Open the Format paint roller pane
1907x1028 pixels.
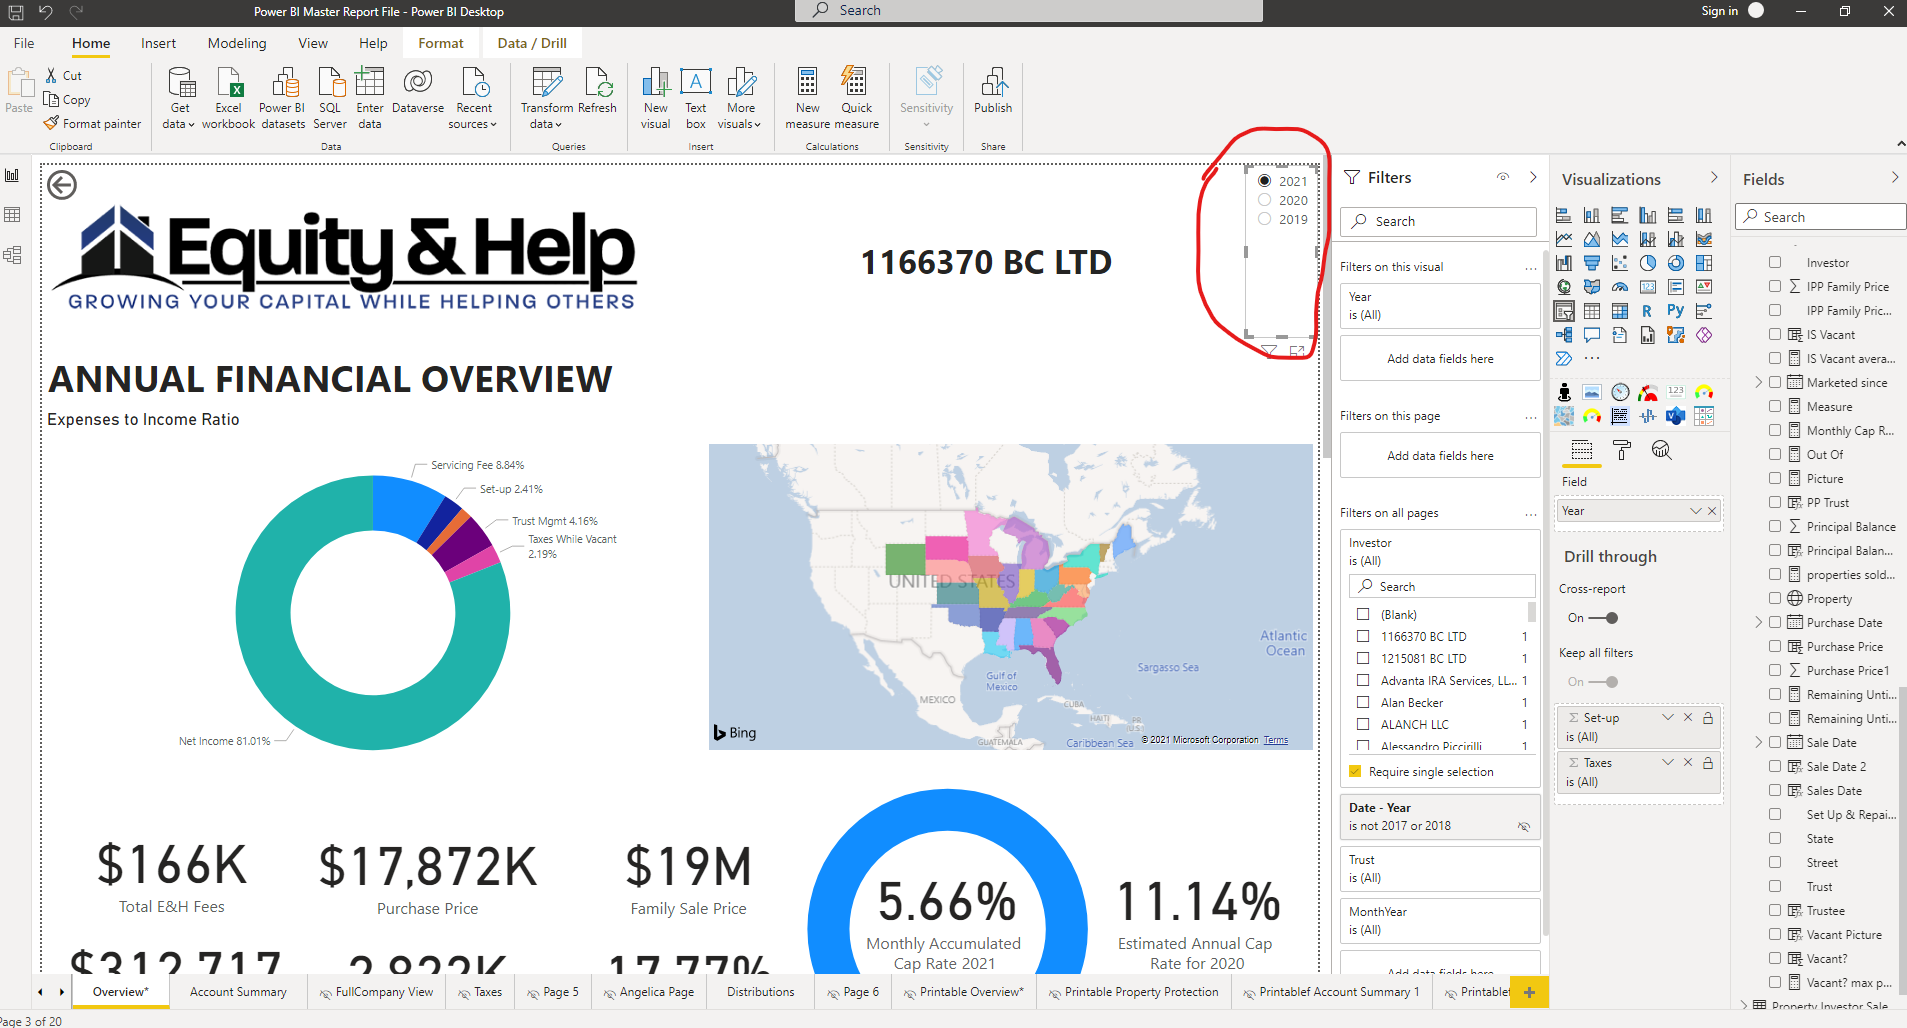[x=1622, y=450]
